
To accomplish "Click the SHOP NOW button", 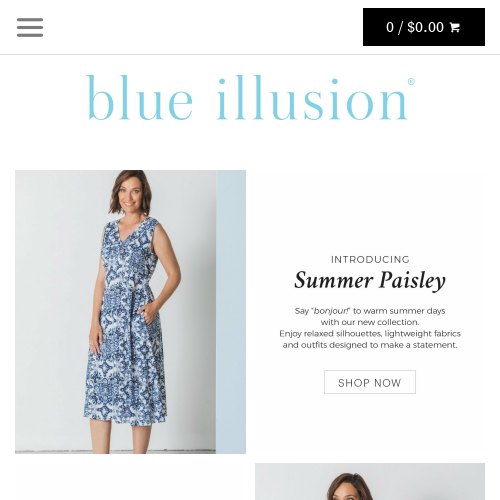I will (x=370, y=382).
